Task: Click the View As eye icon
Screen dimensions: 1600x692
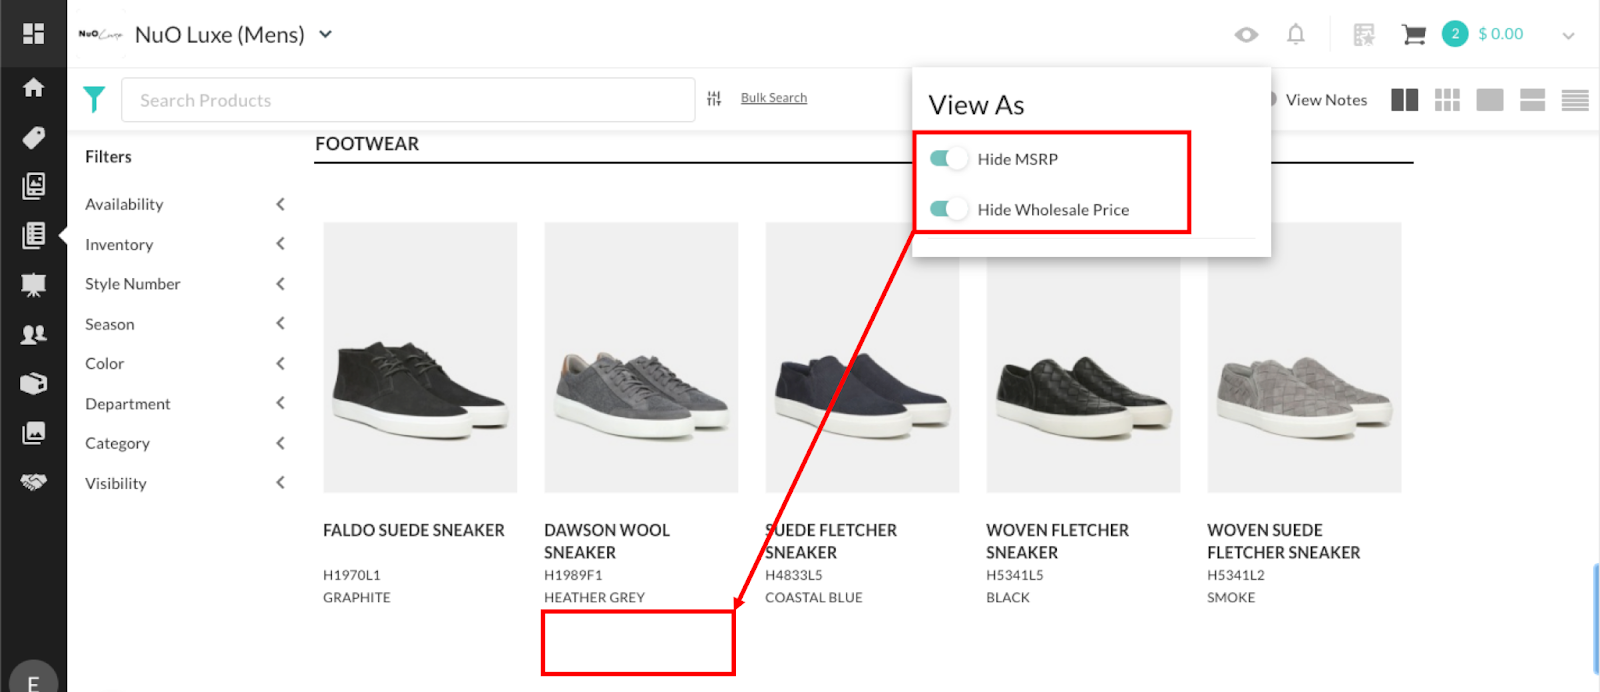Action: tap(1246, 35)
